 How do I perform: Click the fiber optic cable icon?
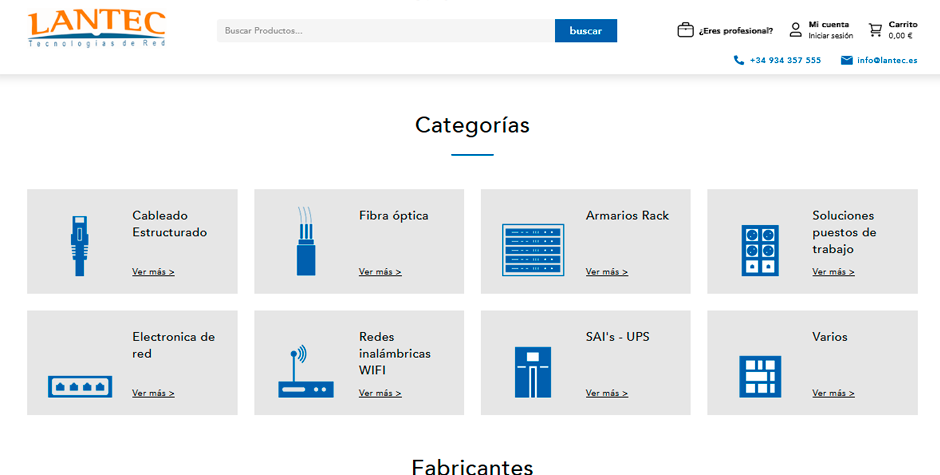coord(306,242)
